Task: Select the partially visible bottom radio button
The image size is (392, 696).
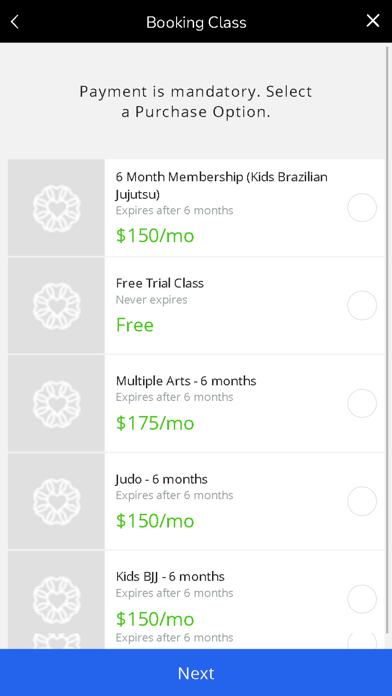Action: pos(362,641)
